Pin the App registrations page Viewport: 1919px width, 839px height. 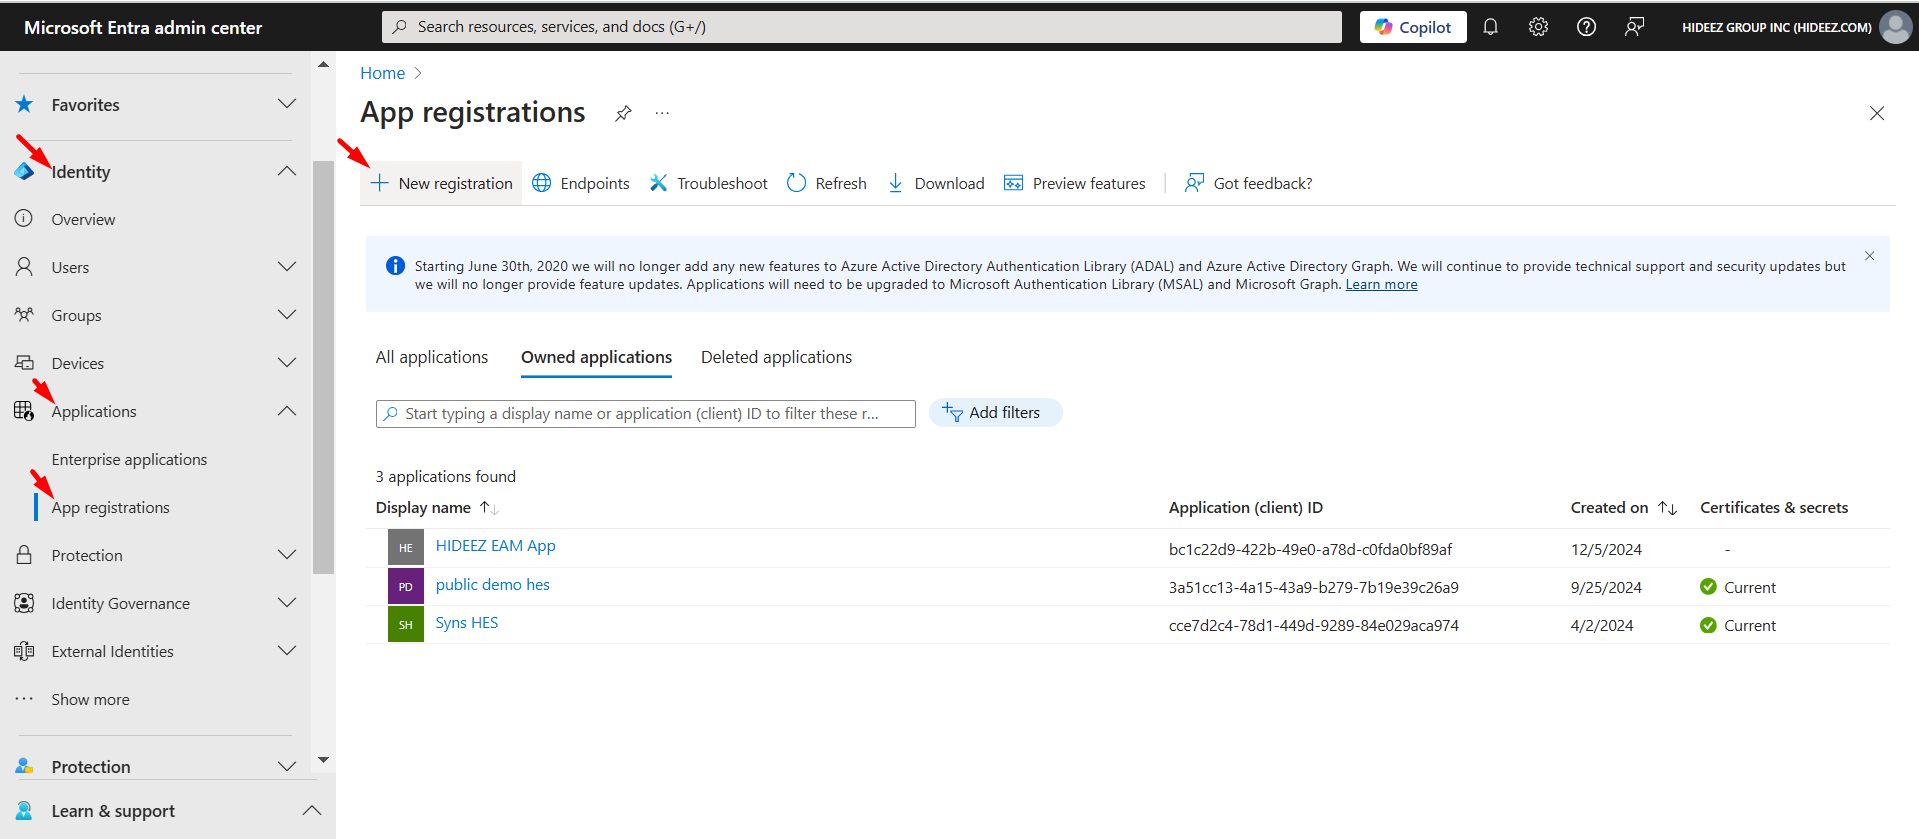[623, 113]
